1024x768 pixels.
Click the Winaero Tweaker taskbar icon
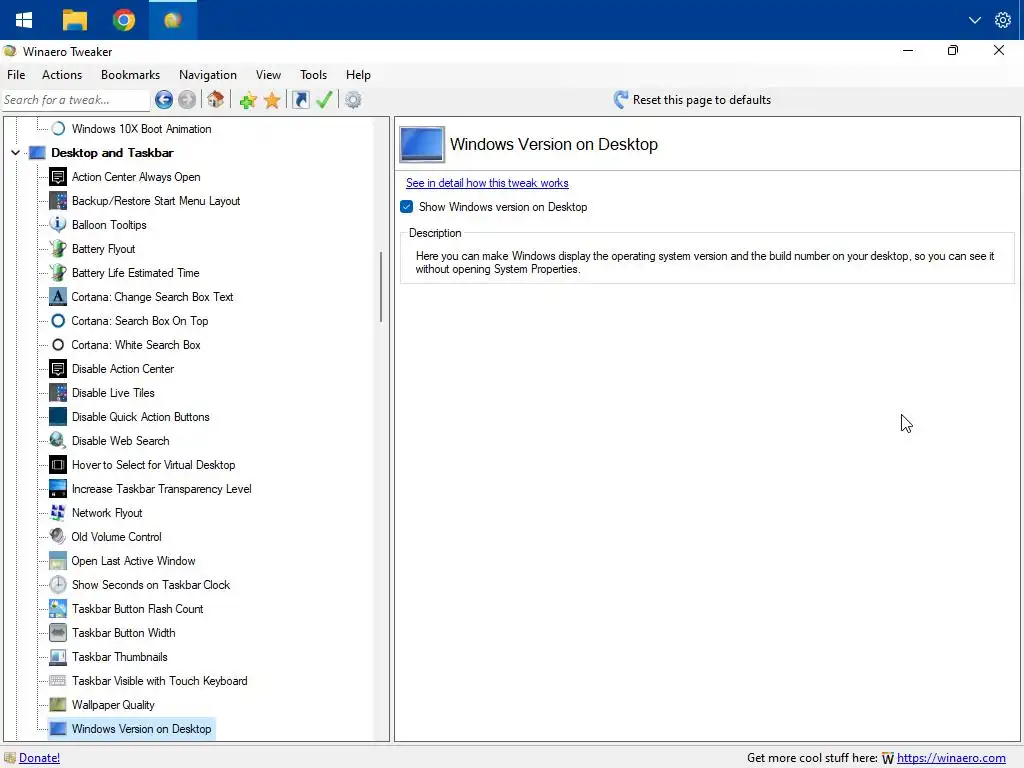click(x=173, y=20)
